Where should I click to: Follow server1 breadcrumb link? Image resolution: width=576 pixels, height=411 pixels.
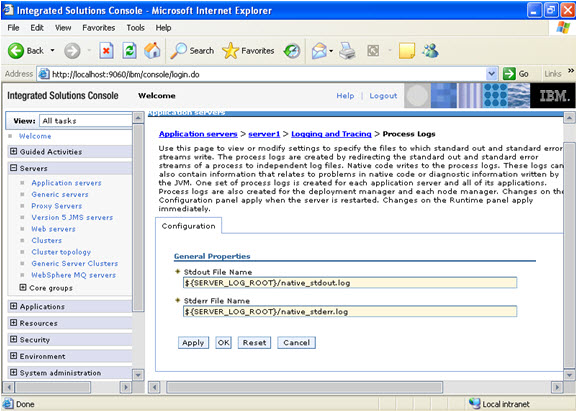click(264, 134)
